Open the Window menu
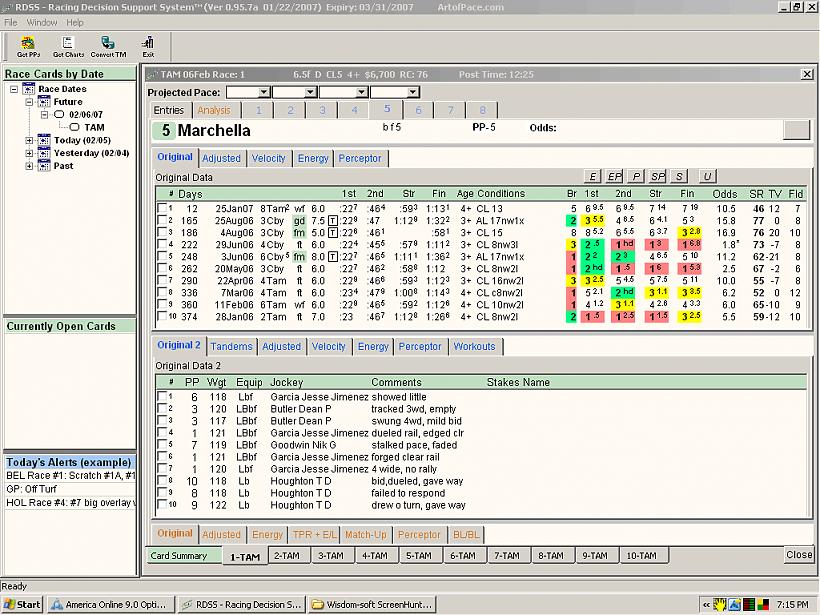 click(x=41, y=22)
